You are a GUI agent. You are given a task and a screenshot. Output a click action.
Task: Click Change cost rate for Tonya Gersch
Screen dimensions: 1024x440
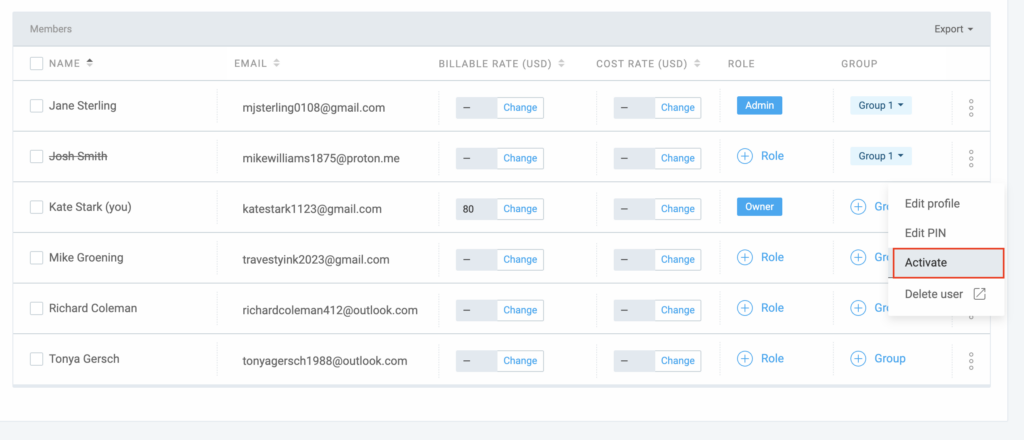click(677, 360)
